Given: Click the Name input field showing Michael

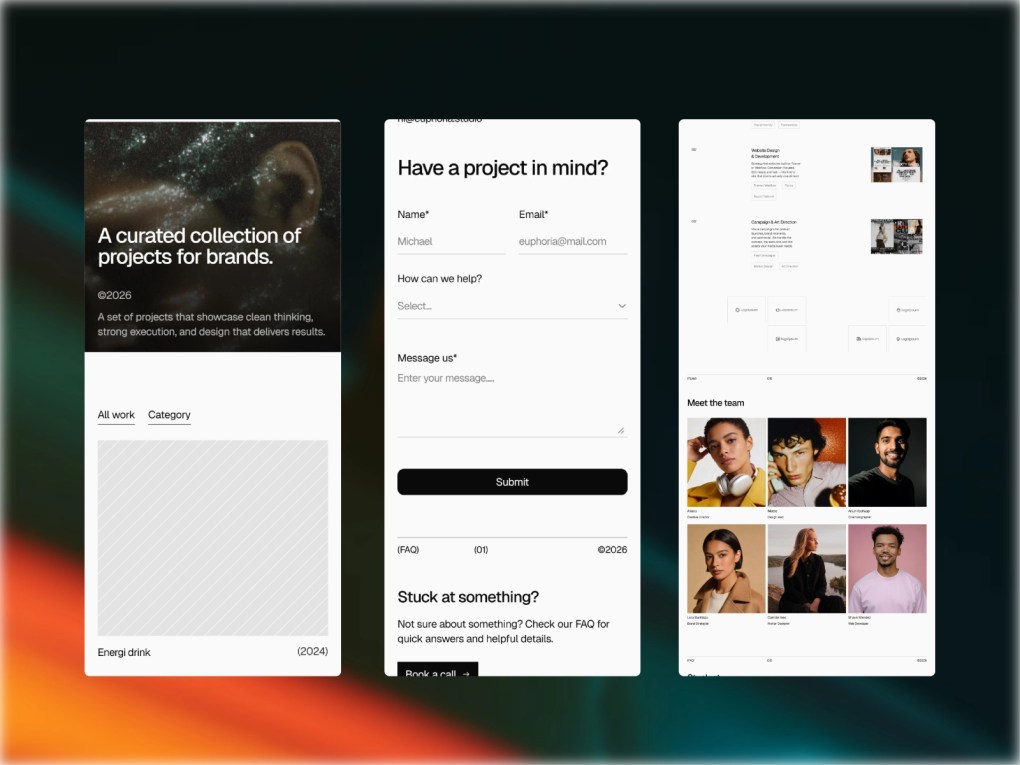Looking at the screenshot, I should 451,241.
